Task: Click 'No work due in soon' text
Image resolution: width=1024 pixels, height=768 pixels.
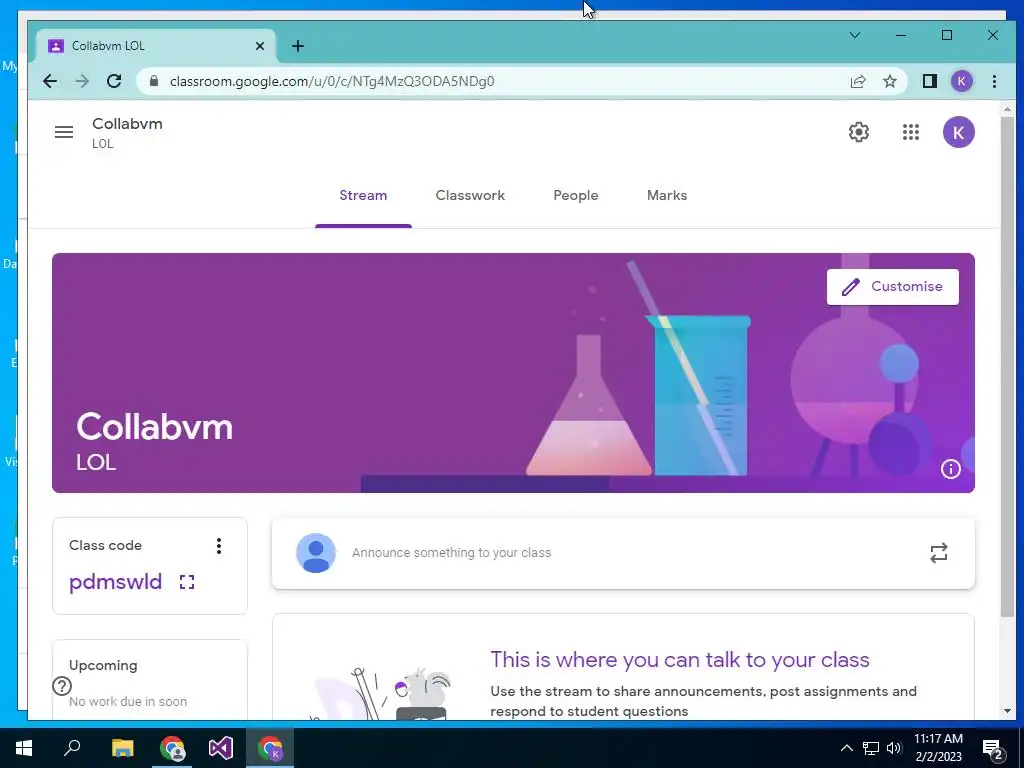Action: click(128, 701)
